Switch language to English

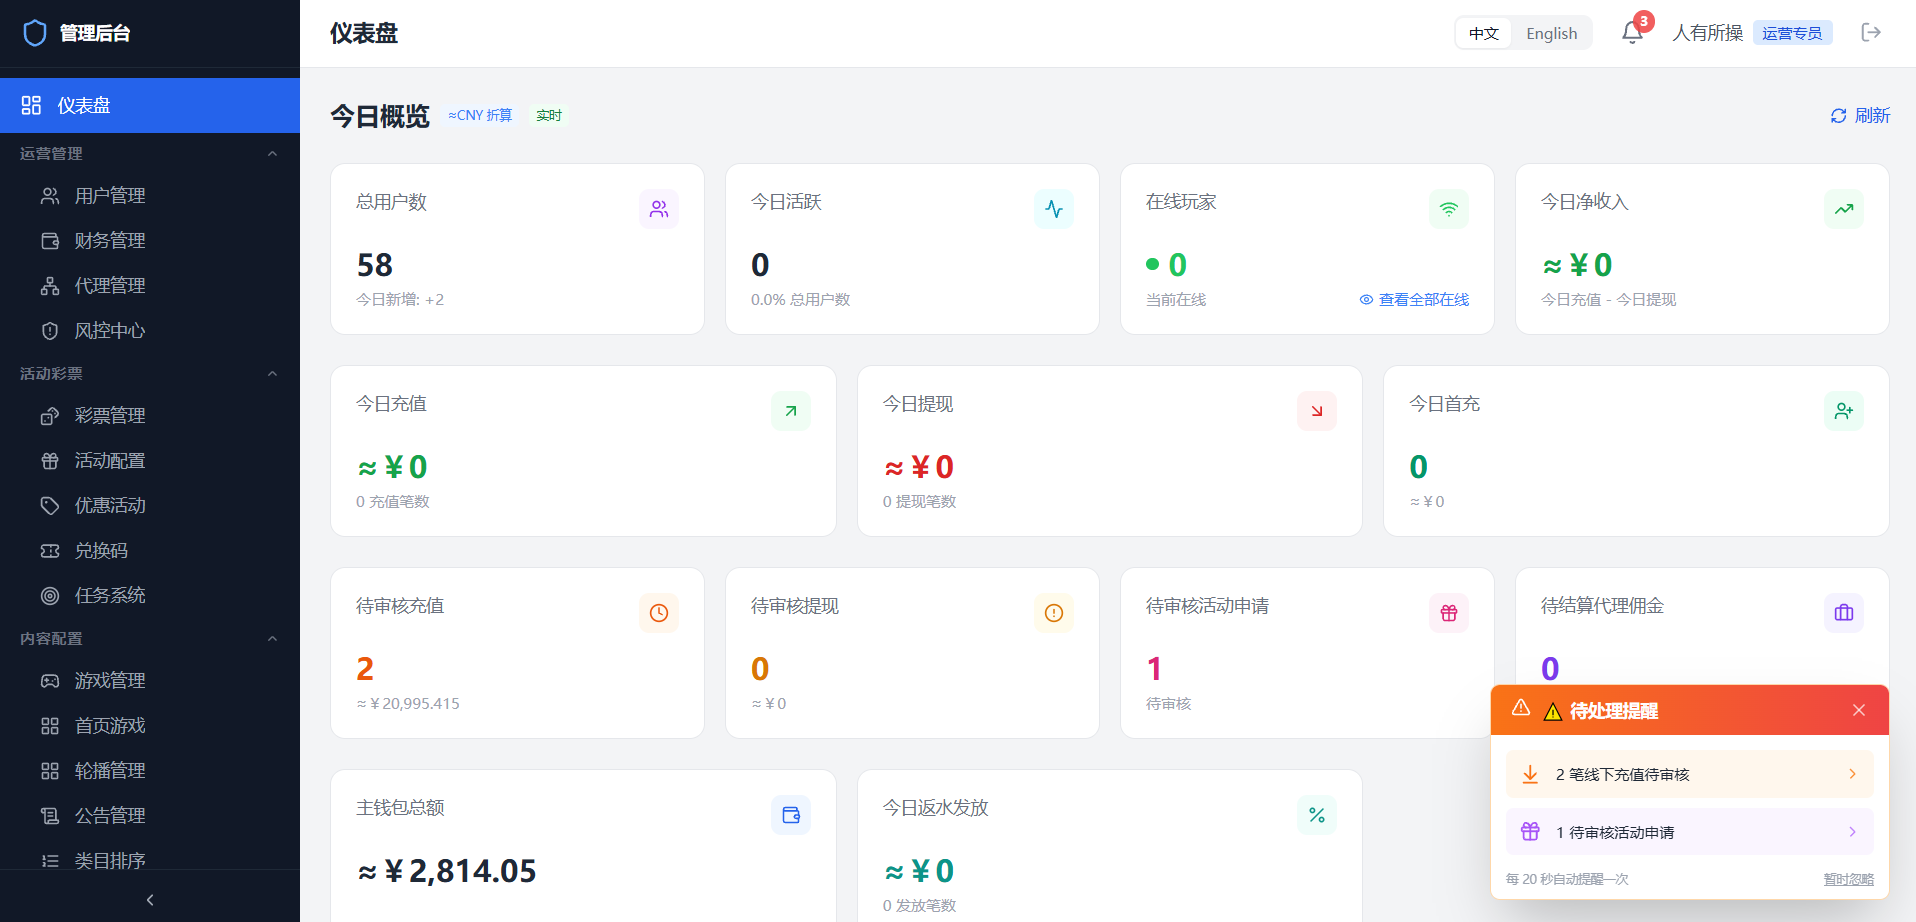click(1552, 33)
